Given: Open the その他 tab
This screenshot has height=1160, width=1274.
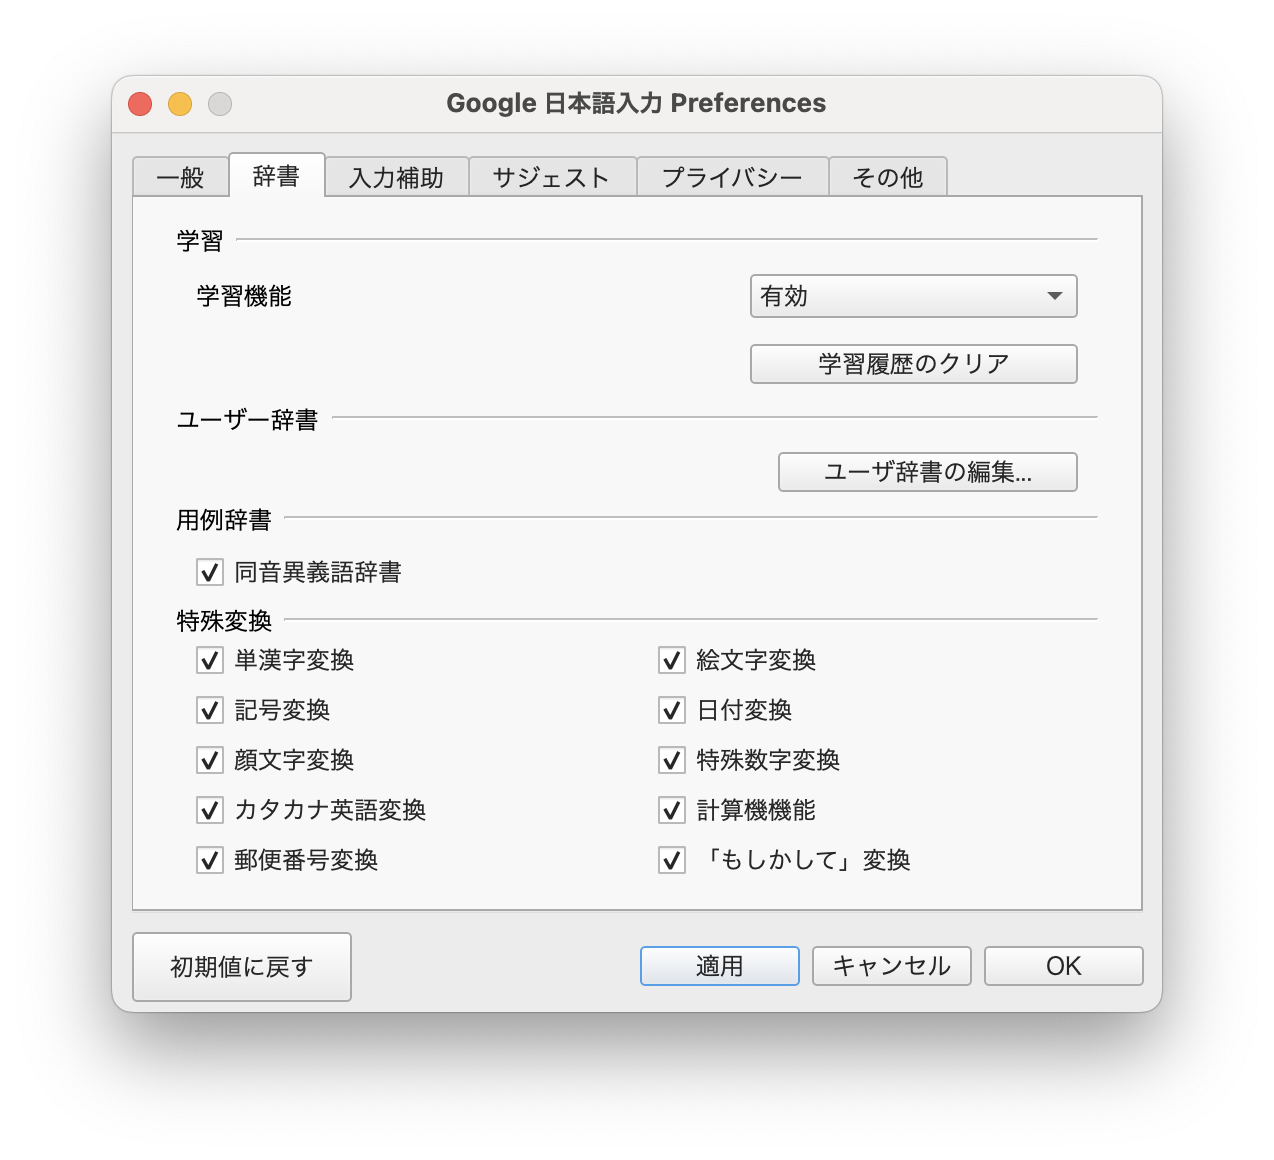Looking at the screenshot, I should tap(887, 177).
